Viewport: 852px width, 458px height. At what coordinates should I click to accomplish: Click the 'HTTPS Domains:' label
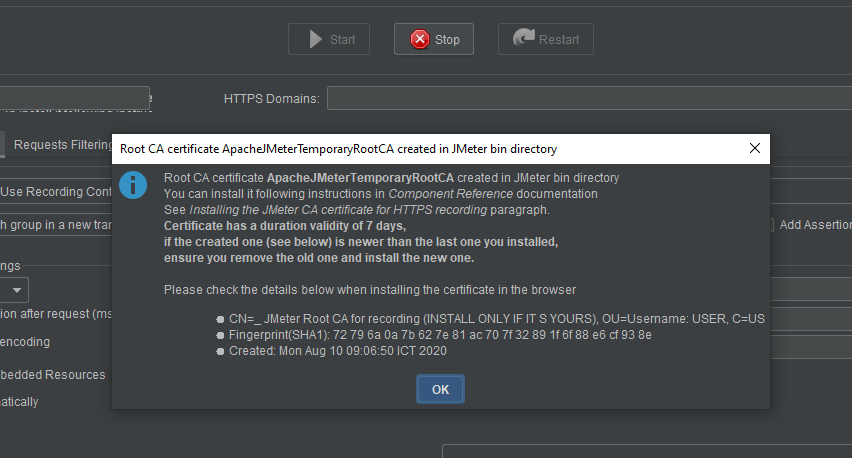pos(272,99)
